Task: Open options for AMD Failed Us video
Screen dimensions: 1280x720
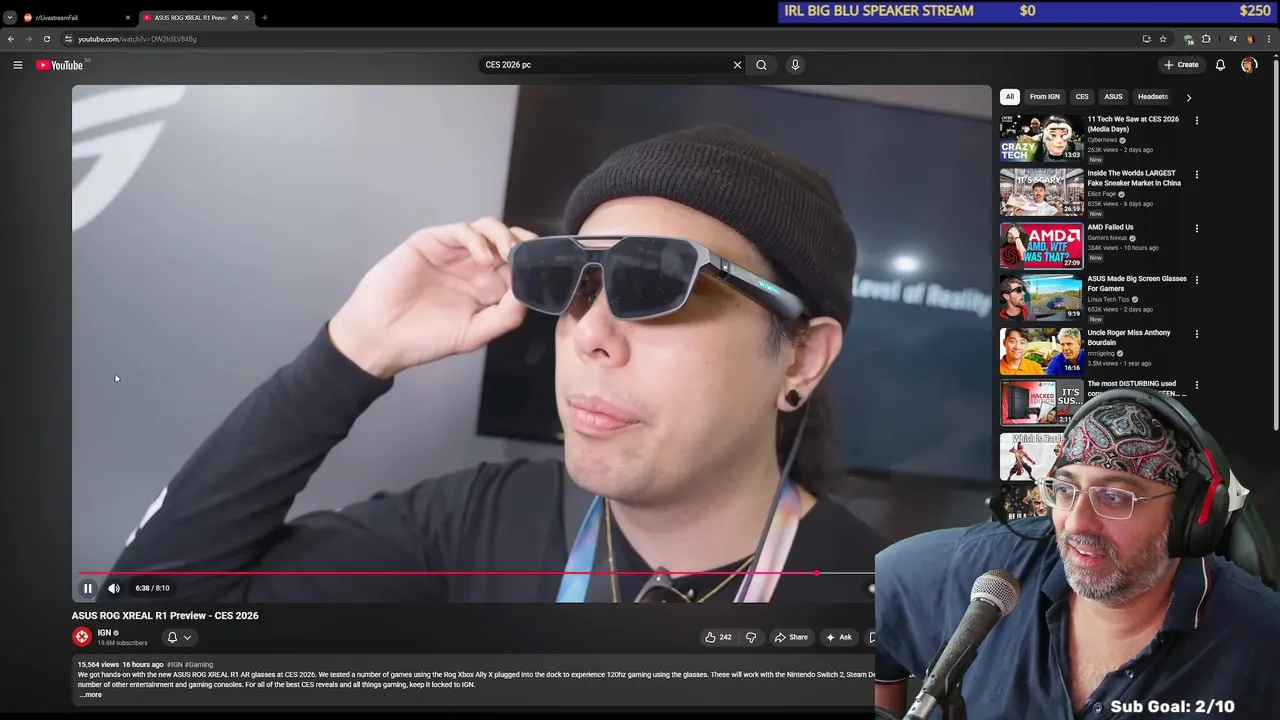Action: 1196,228
